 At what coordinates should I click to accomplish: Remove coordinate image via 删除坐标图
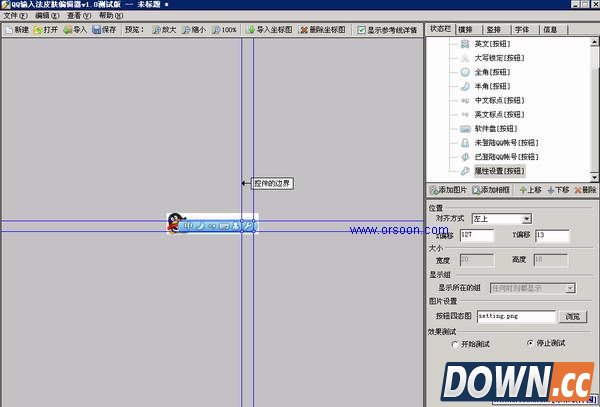coord(323,30)
